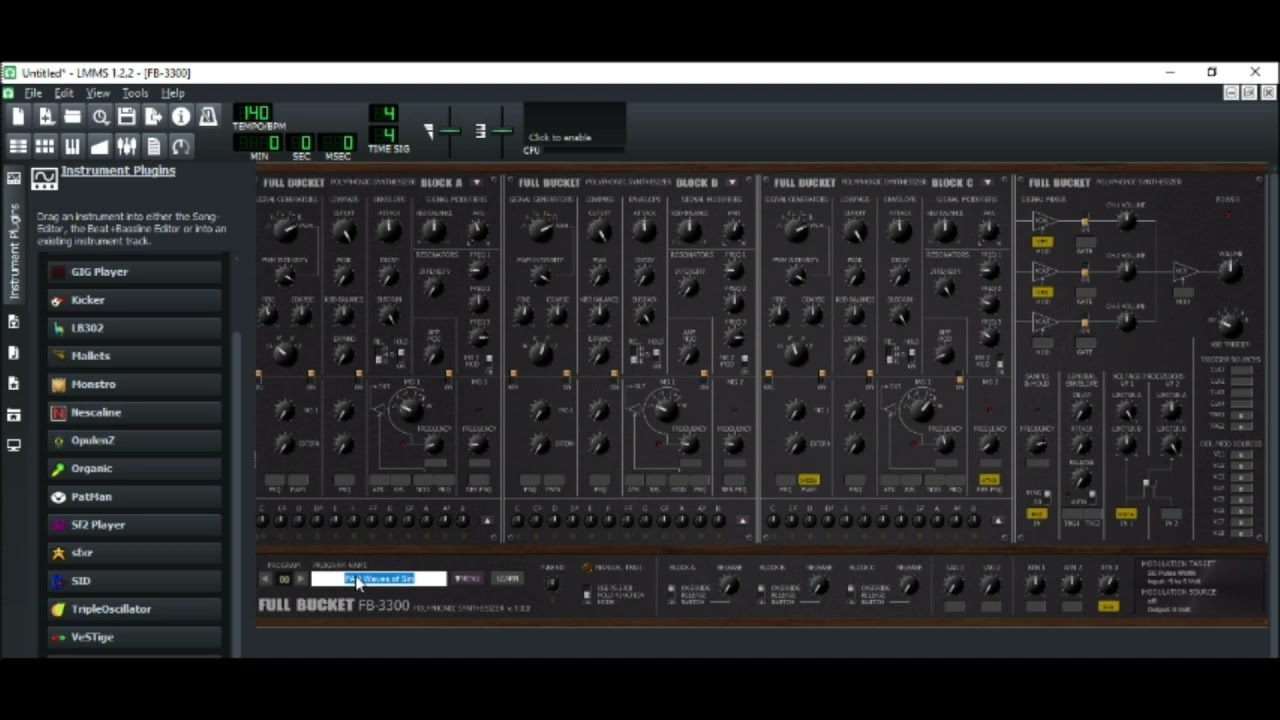1280x720 pixels.
Task: Toggle the metronome icon
Action: tap(208, 117)
